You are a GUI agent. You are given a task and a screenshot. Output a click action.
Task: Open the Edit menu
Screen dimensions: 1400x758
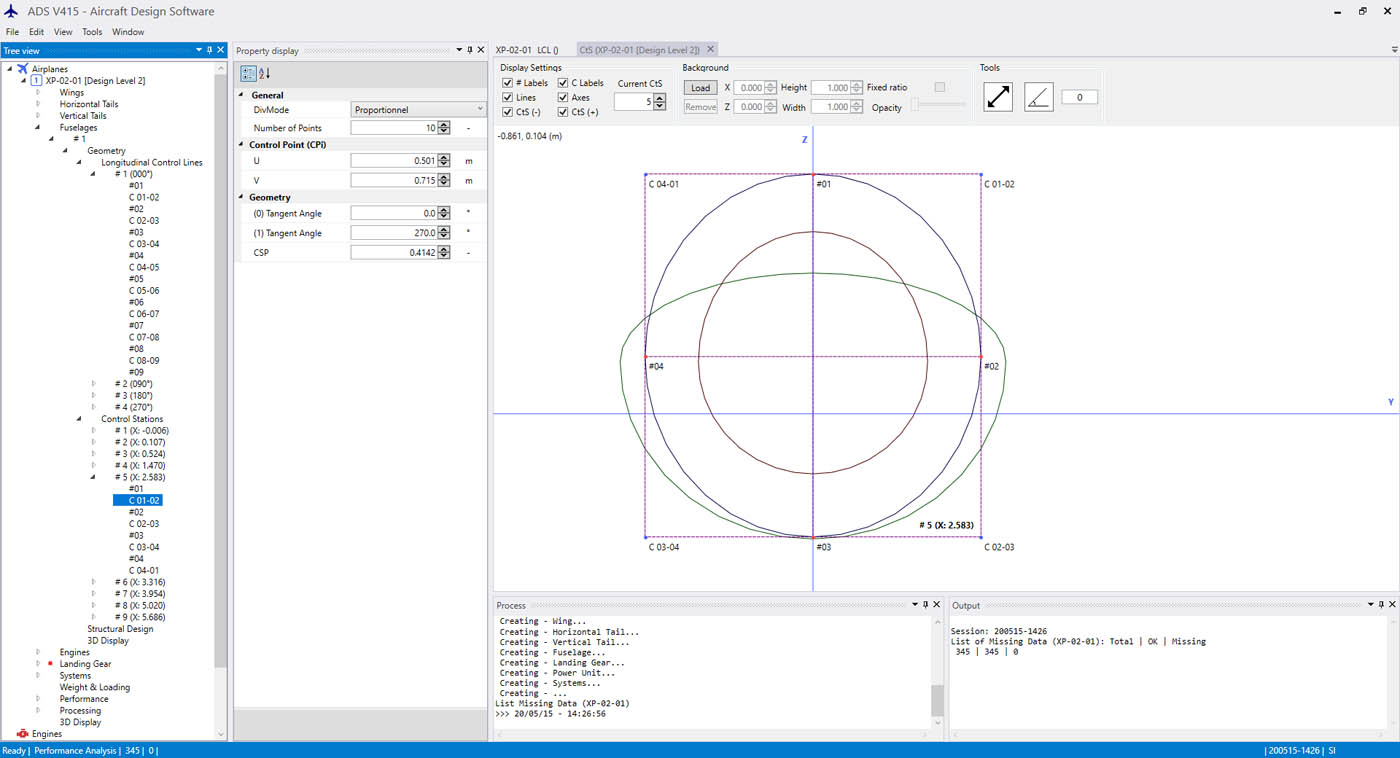pos(36,32)
